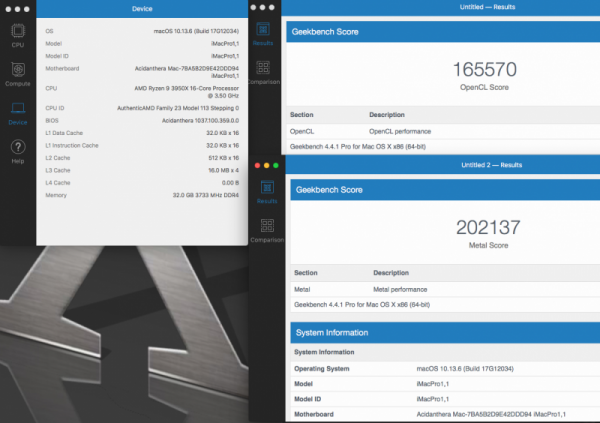
Task: Click the Motherboard row in System Information
Action: tap(445, 414)
